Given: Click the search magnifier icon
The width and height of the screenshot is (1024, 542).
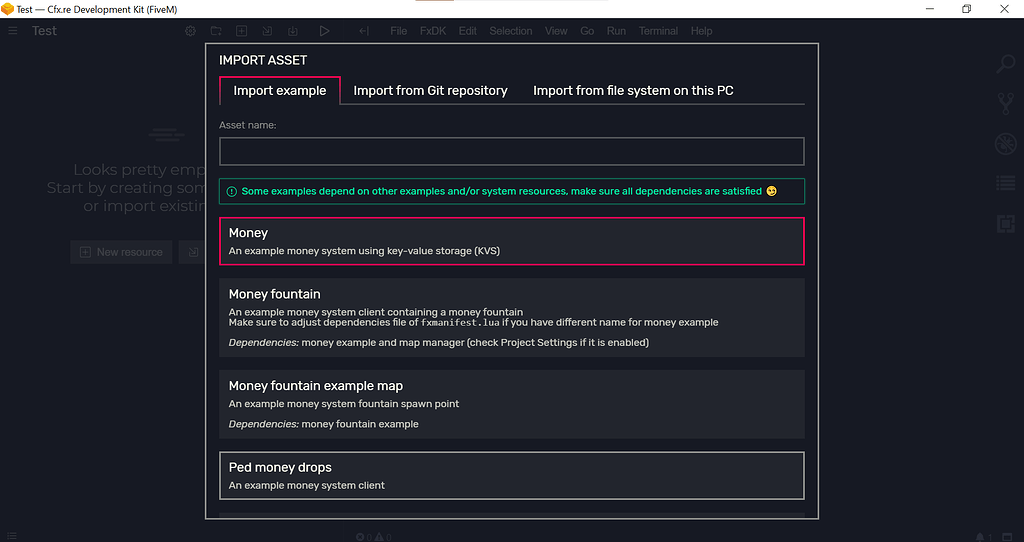Looking at the screenshot, I should (x=1005, y=65).
